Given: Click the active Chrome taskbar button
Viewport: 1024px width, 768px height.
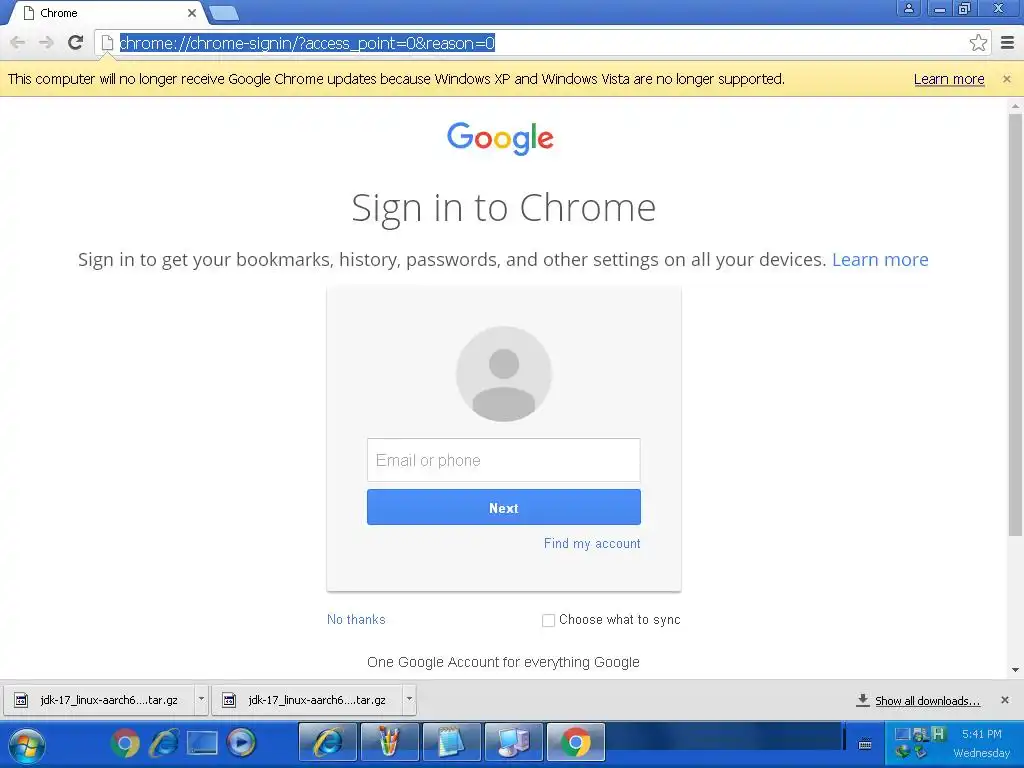Looking at the screenshot, I should tap(575, 742).
